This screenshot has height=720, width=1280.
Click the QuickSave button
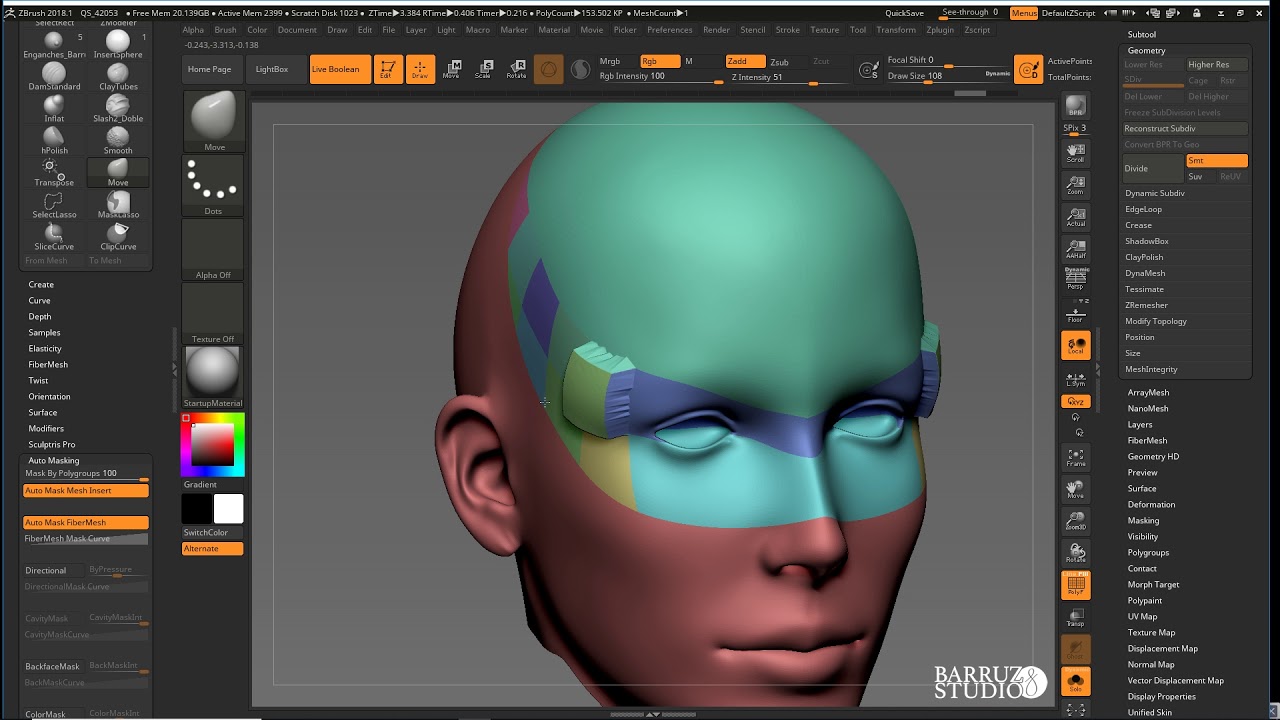[905, 13]
